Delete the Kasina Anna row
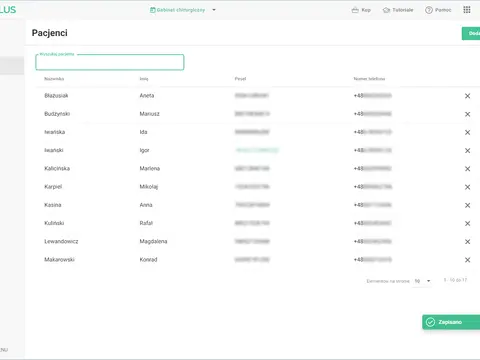This screenshot has height=360, width=480. [x=467, y=205]
